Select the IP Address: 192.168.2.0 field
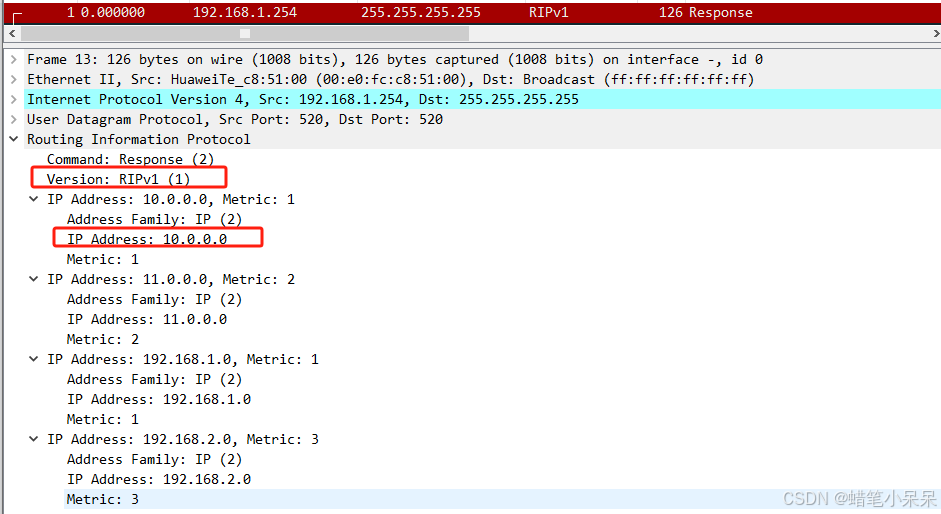The height and width of the screenshot is (514, 941). (x=159, y=479)
